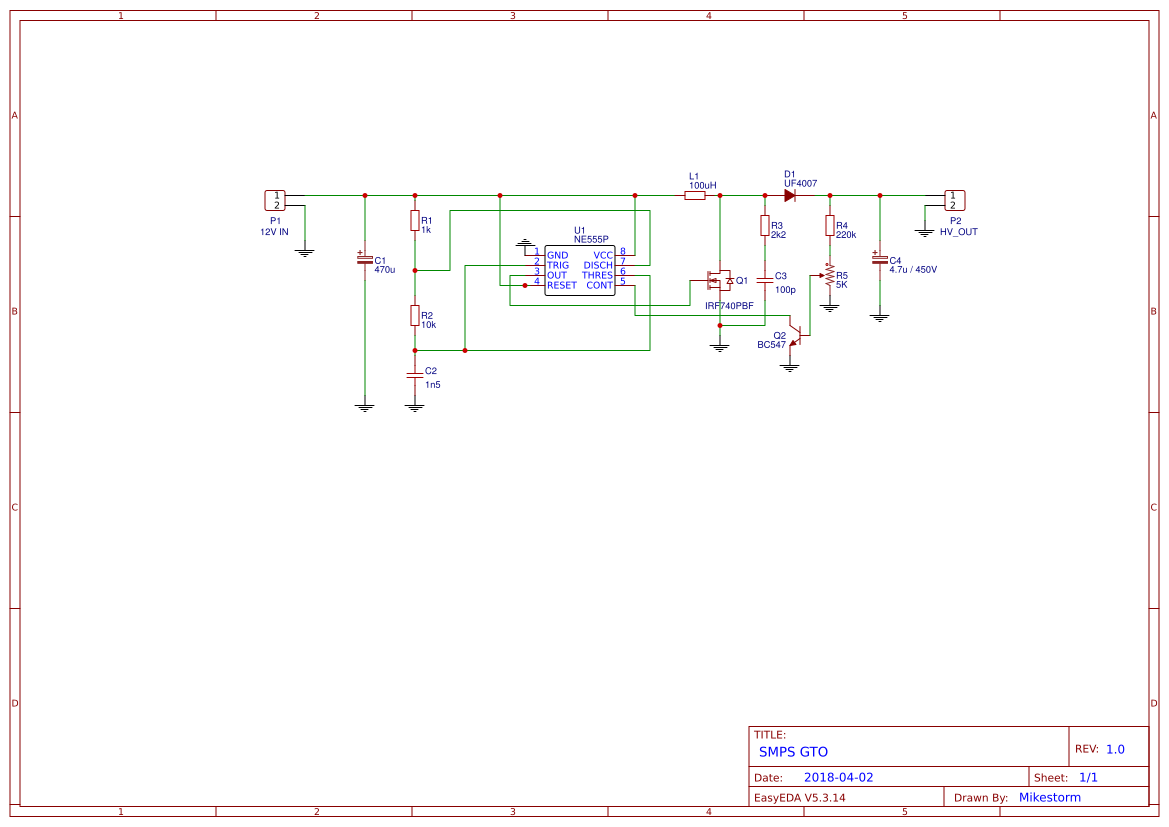Select the 100p capacitor C3
This screenshot has height=827, width=1169.
click(x=765, y=281)
